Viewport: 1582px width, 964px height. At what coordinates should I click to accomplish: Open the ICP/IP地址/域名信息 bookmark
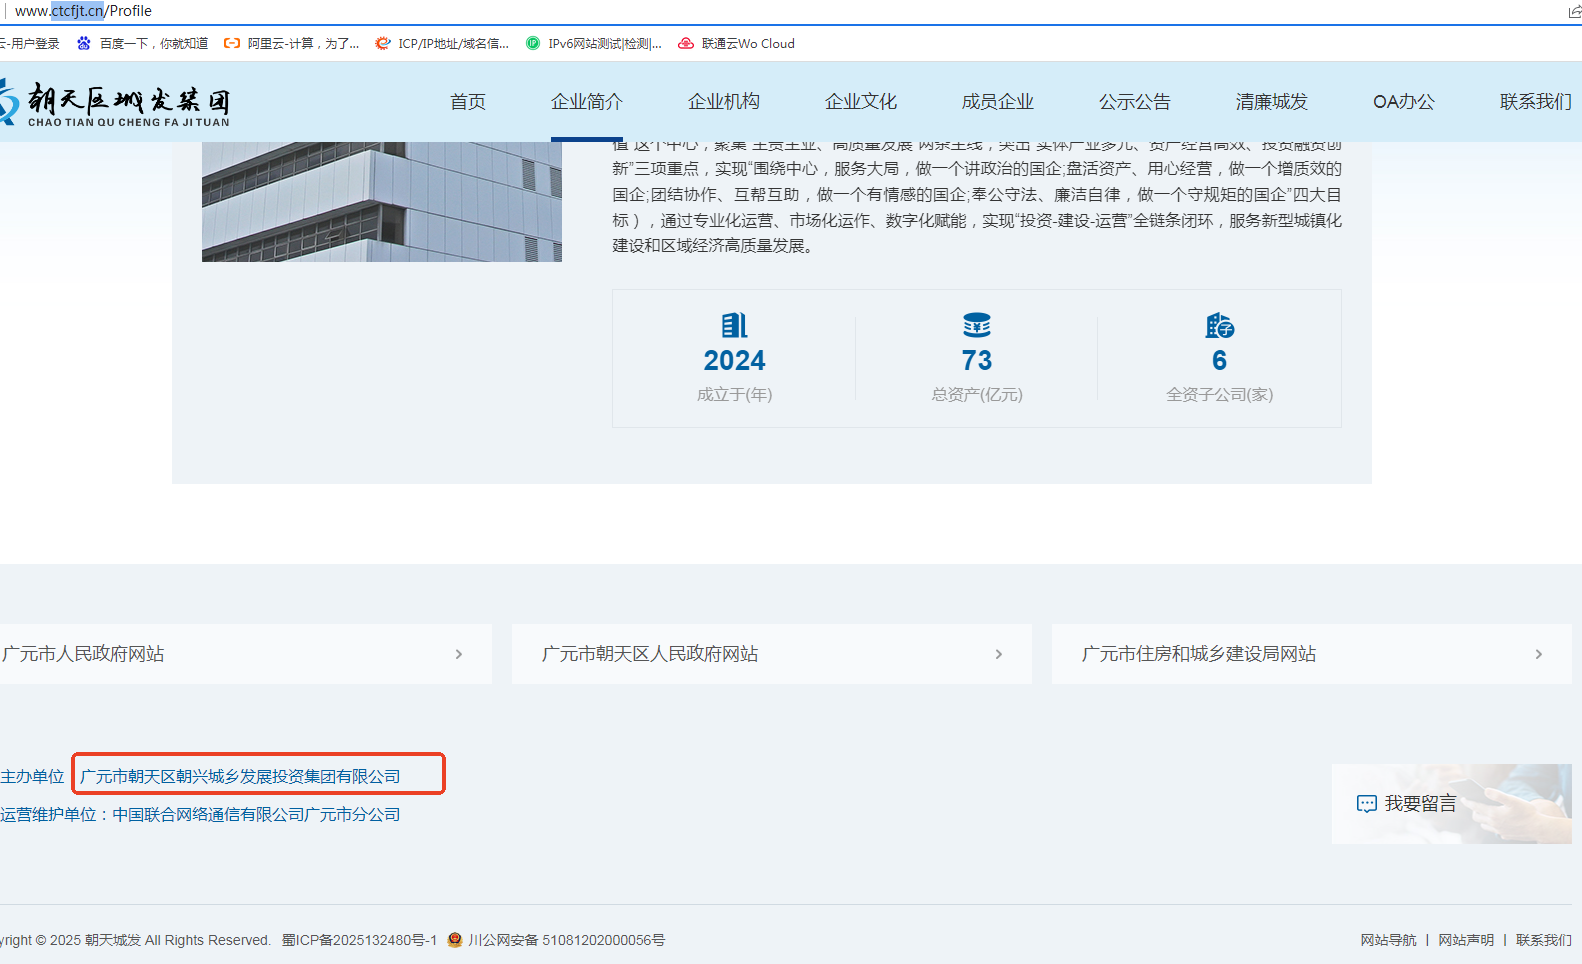(x=442, y=44)
